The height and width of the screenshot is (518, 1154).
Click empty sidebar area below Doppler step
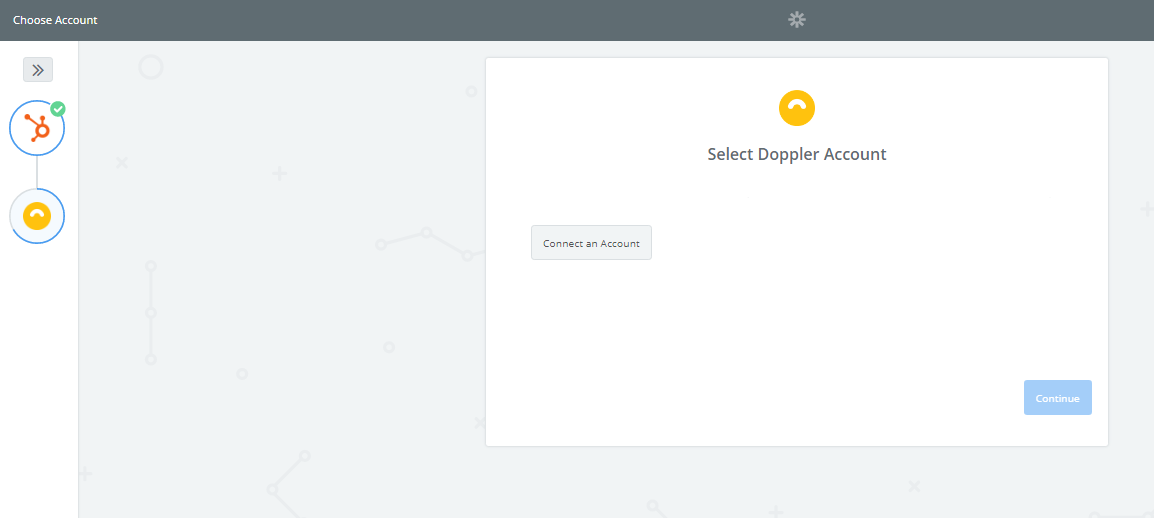click(x=38, y=383)
